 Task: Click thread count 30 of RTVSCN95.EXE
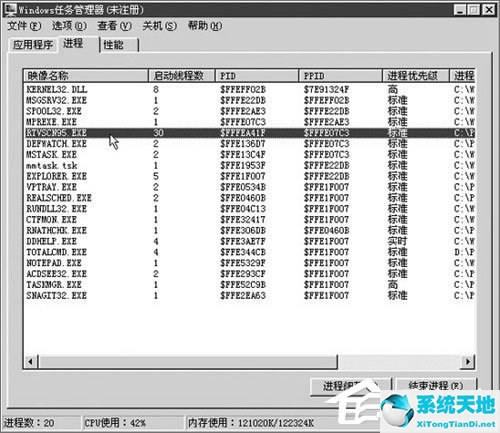tap(158, 133)
